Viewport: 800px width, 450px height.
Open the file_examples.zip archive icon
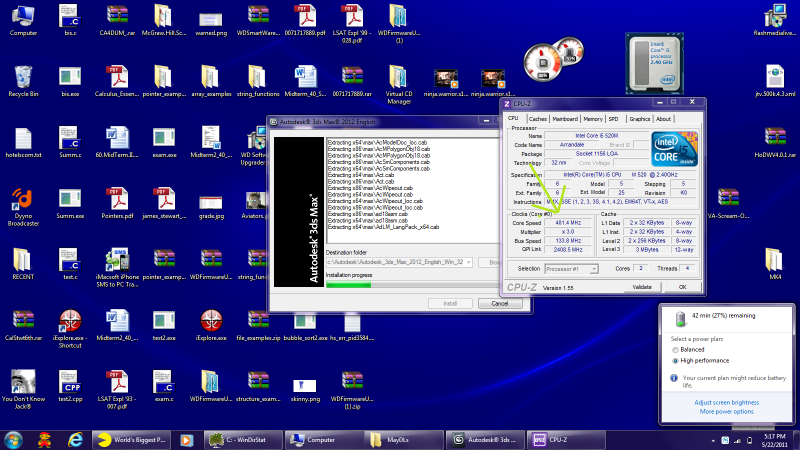click(x=258, y=326)
